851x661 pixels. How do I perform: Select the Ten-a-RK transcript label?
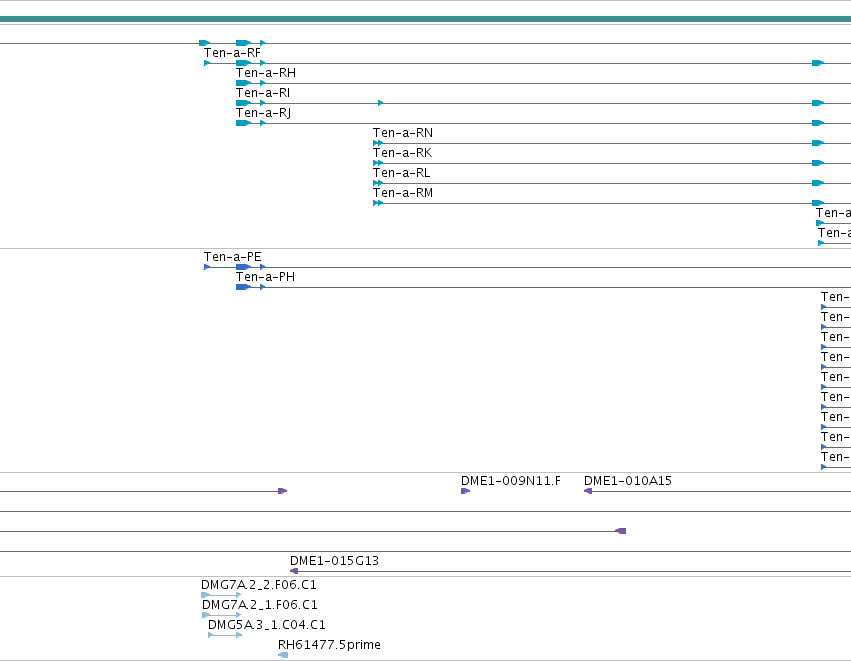point(402,153)
